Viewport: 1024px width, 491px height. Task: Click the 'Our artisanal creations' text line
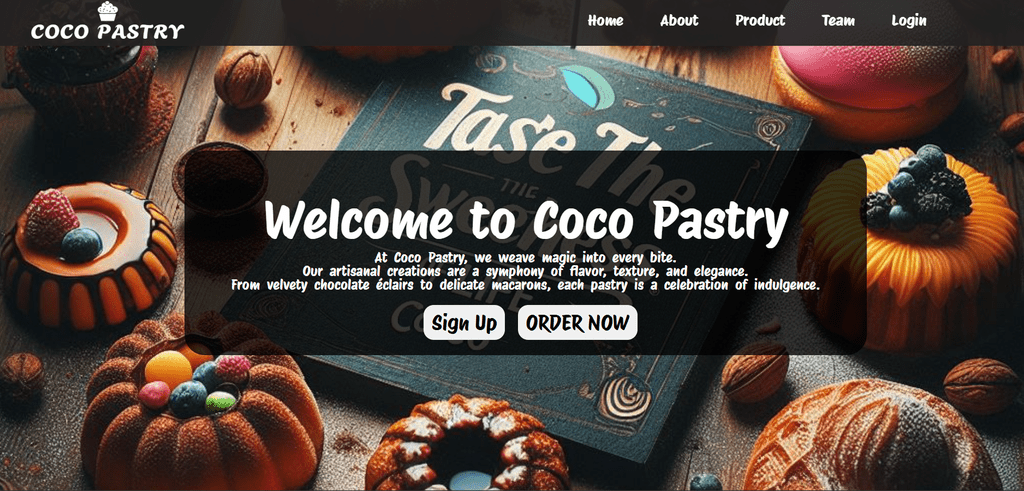pos(526,271)
